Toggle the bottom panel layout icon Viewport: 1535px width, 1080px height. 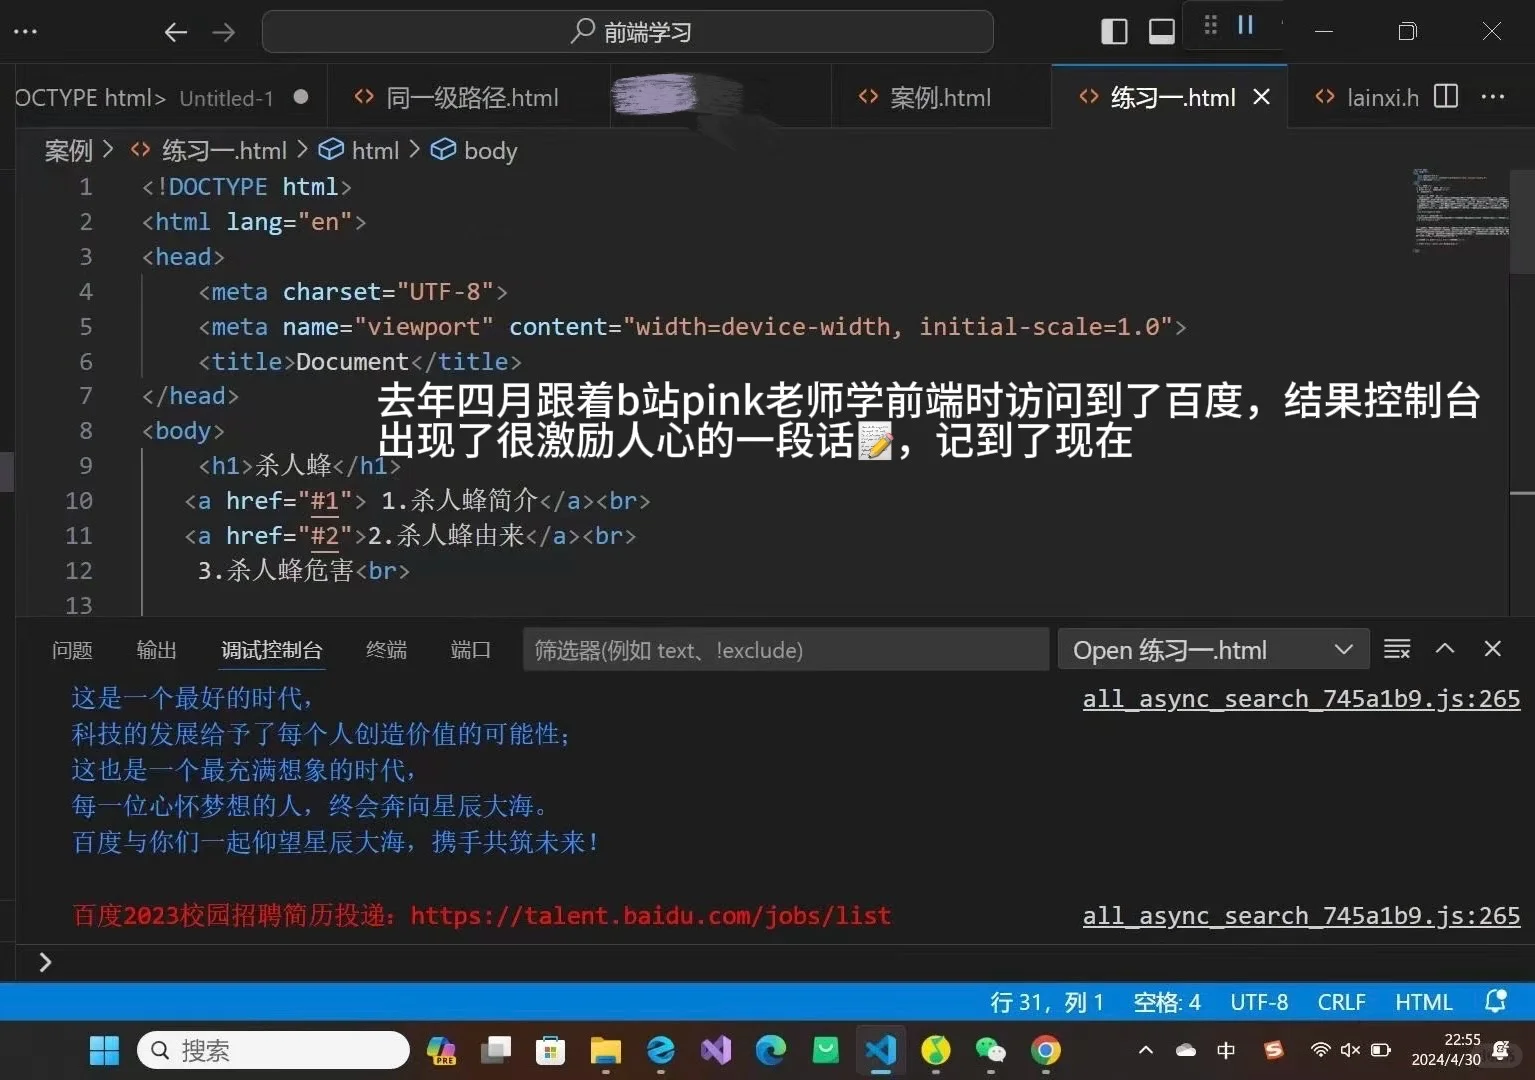click(x=1162, y=32)
